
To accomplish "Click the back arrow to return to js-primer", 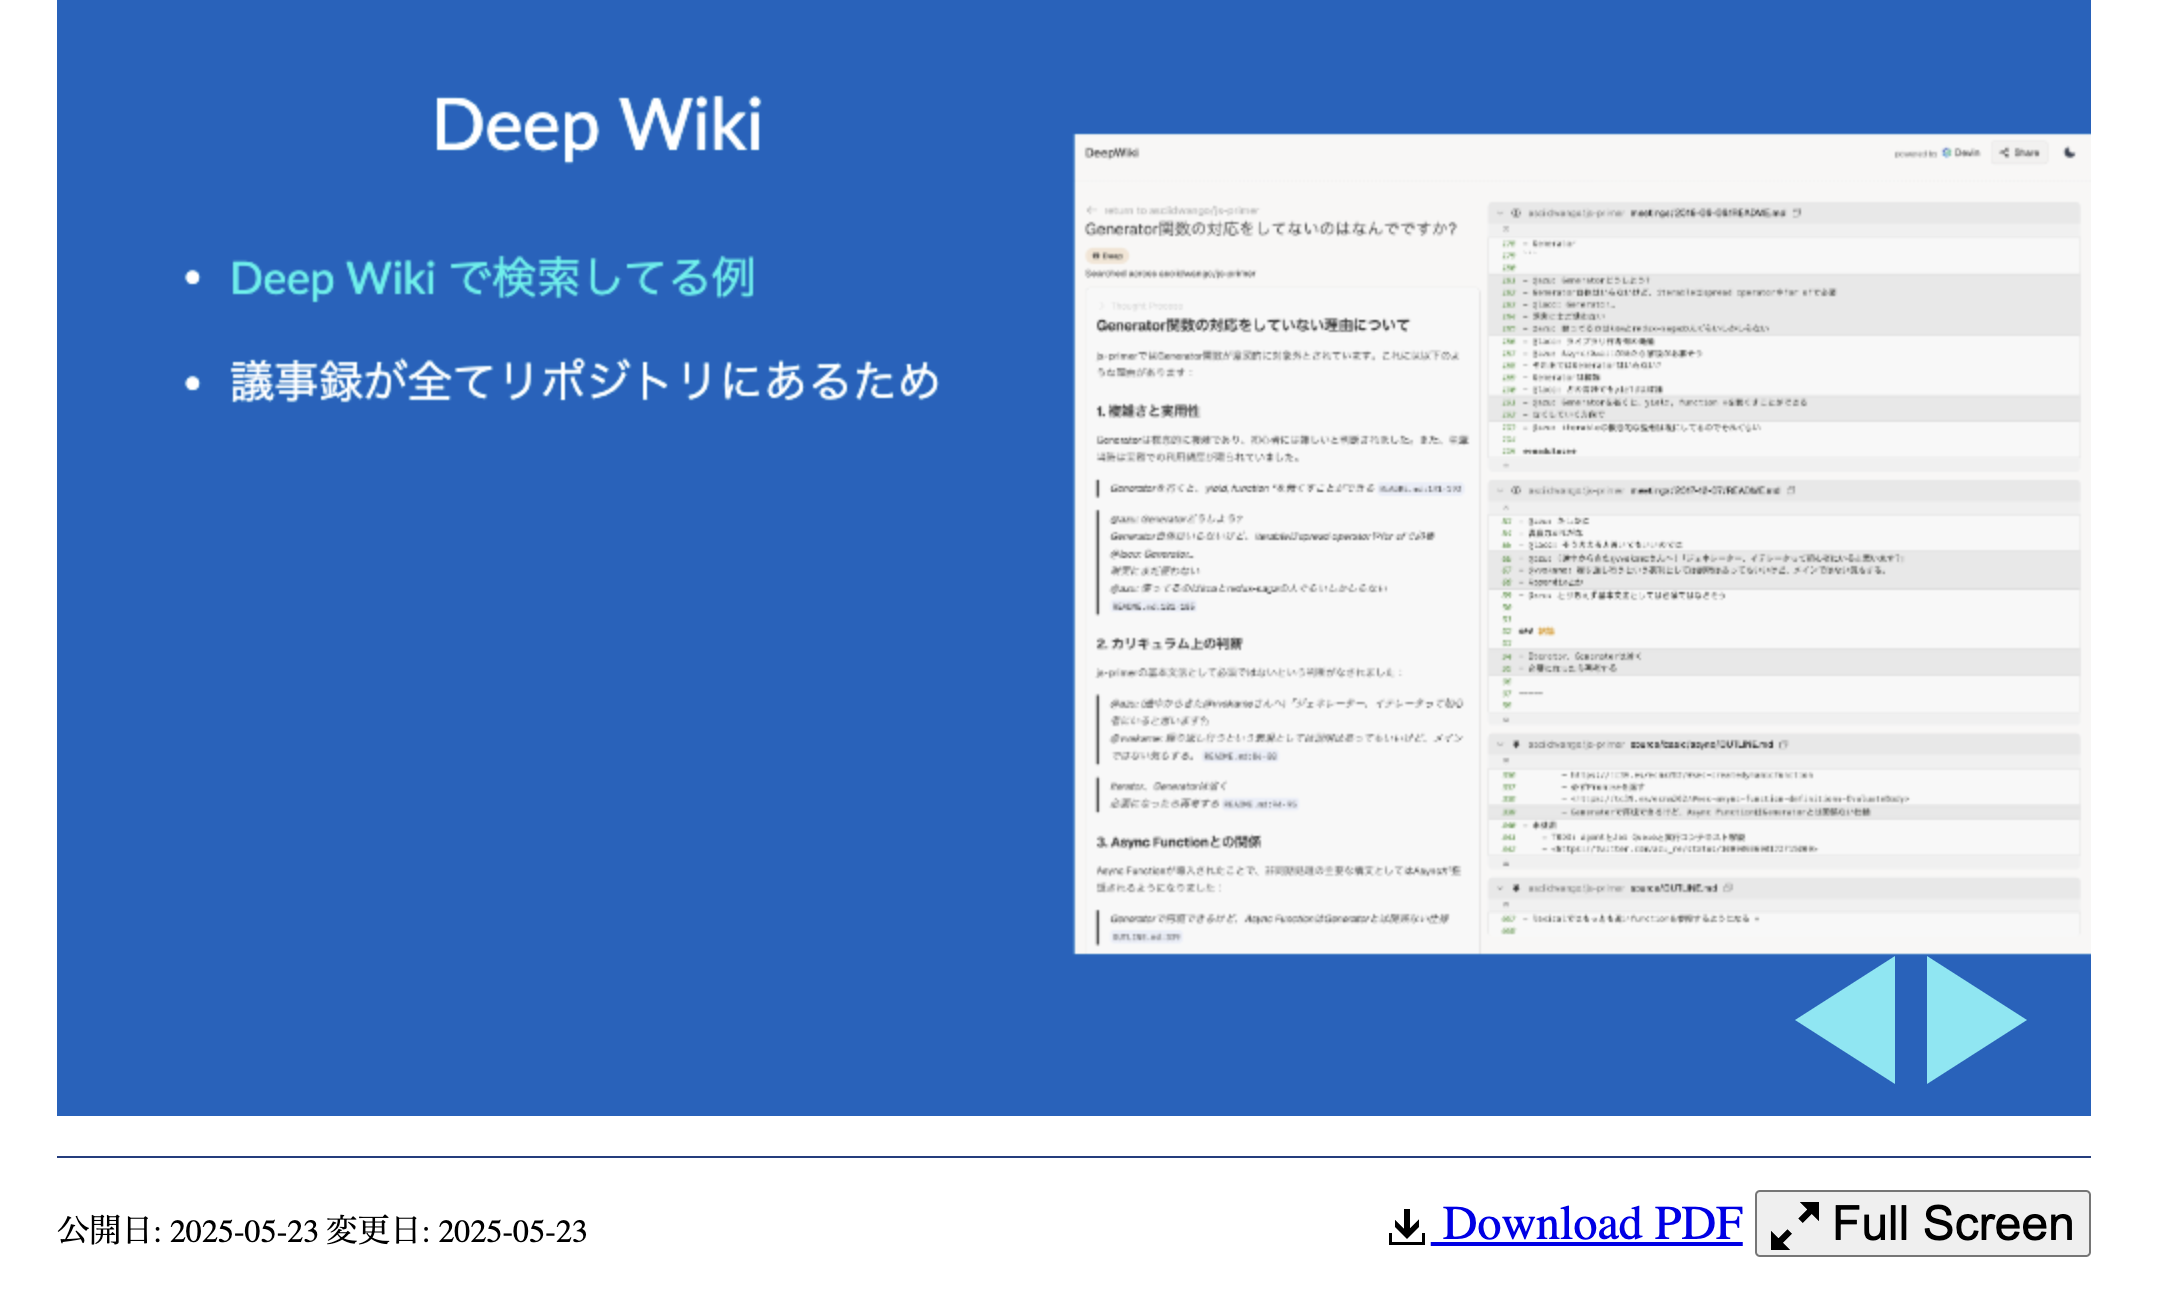I will pyautogui.click(x=1092, y=210).
